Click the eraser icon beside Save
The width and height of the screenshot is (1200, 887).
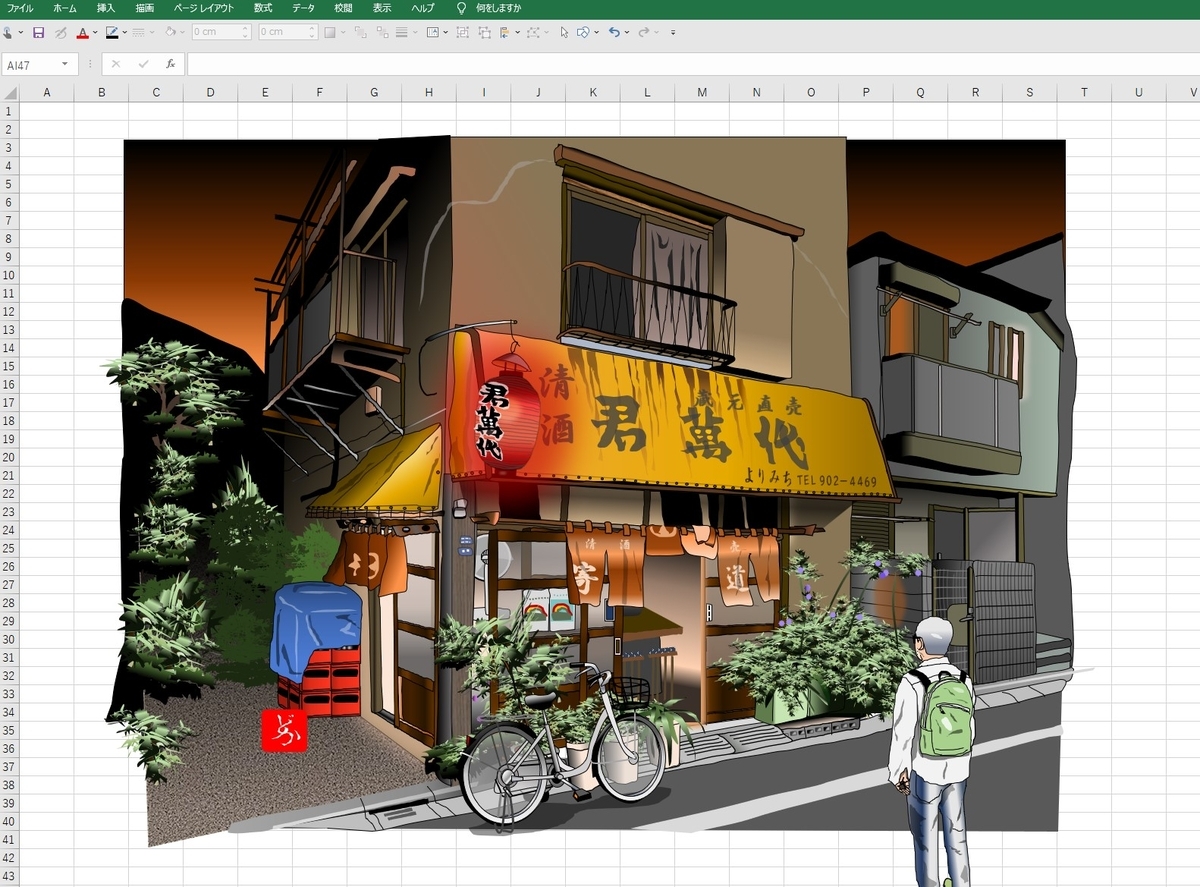60,32
